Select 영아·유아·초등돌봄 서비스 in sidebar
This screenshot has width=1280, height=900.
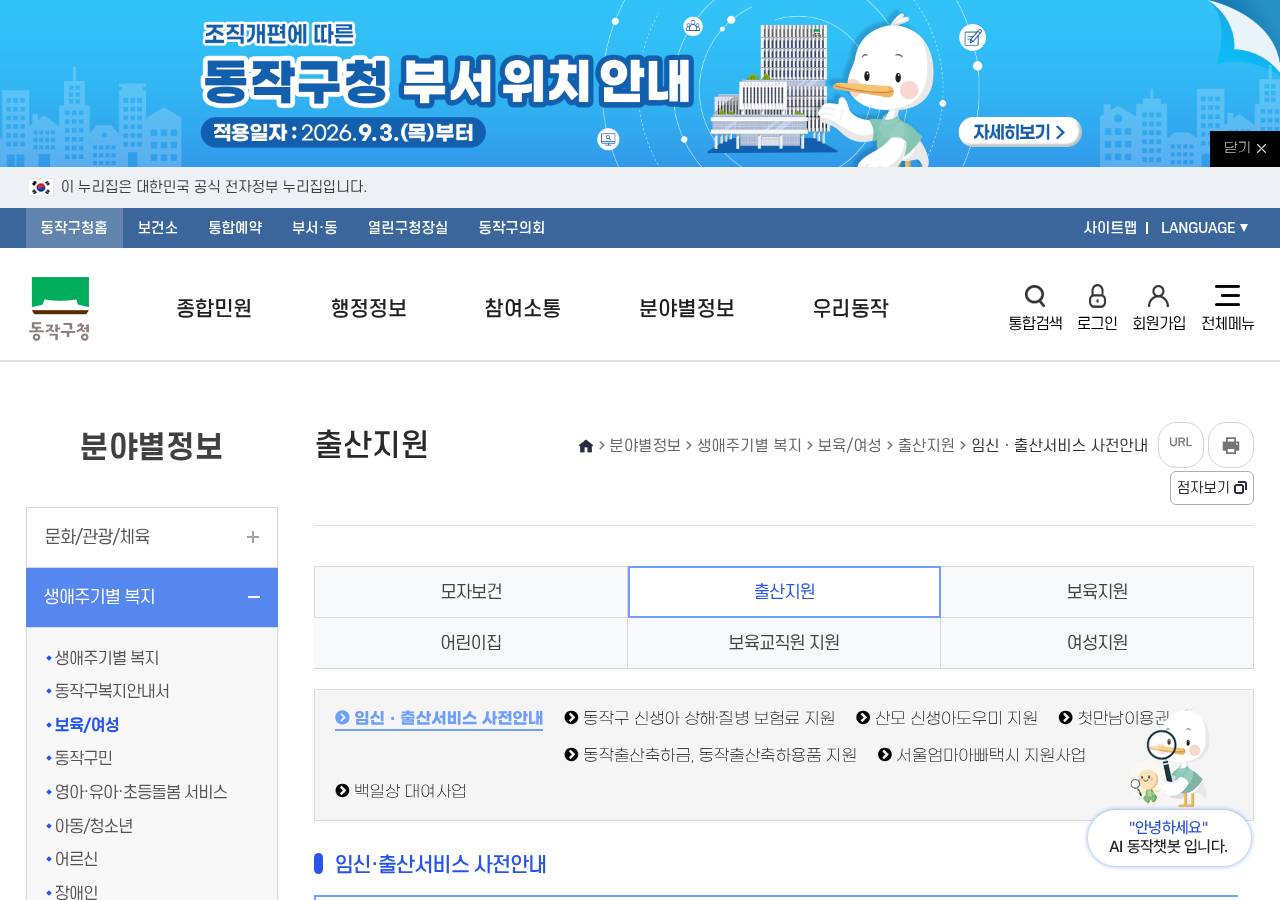(141, 792)
